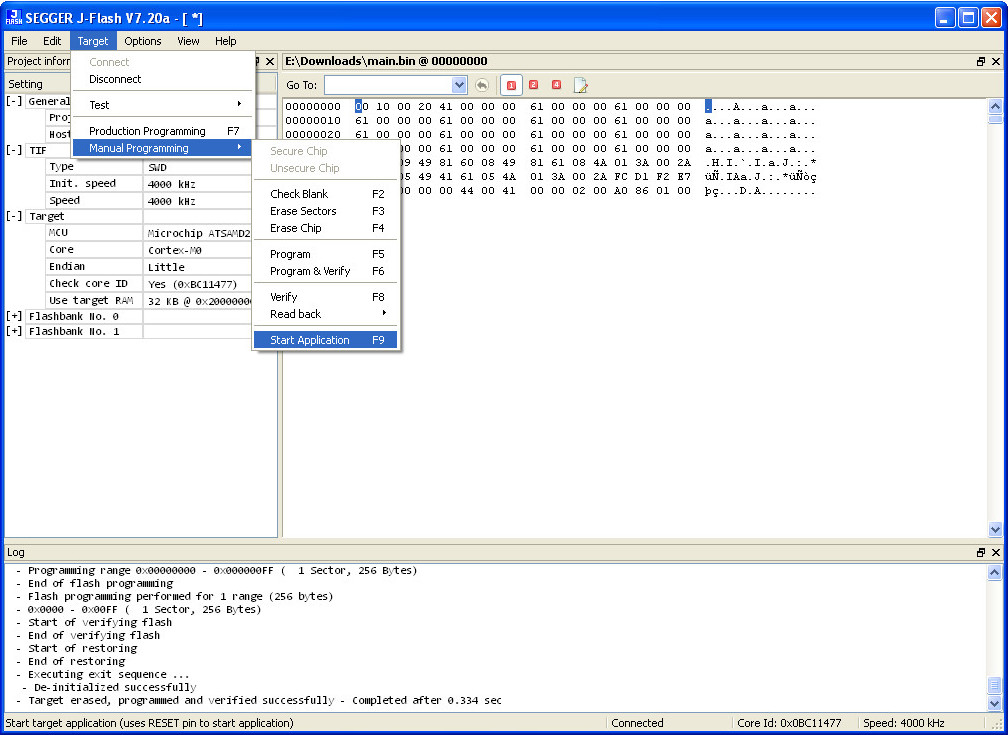Undock the hex data panel
Viewport: 1008px width, 735px height.
click(x=980, y=61)
